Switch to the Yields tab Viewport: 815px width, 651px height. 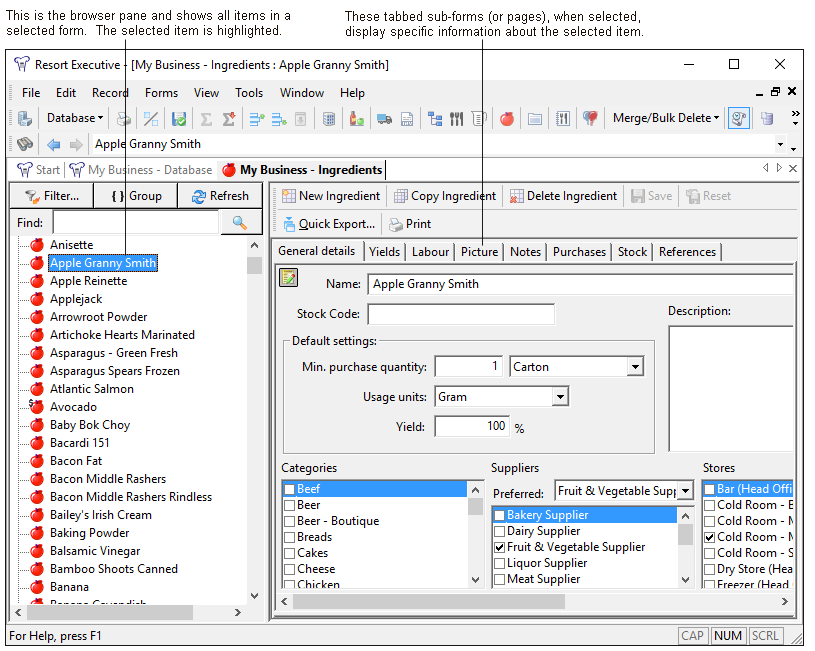click(x=385, y=252)
